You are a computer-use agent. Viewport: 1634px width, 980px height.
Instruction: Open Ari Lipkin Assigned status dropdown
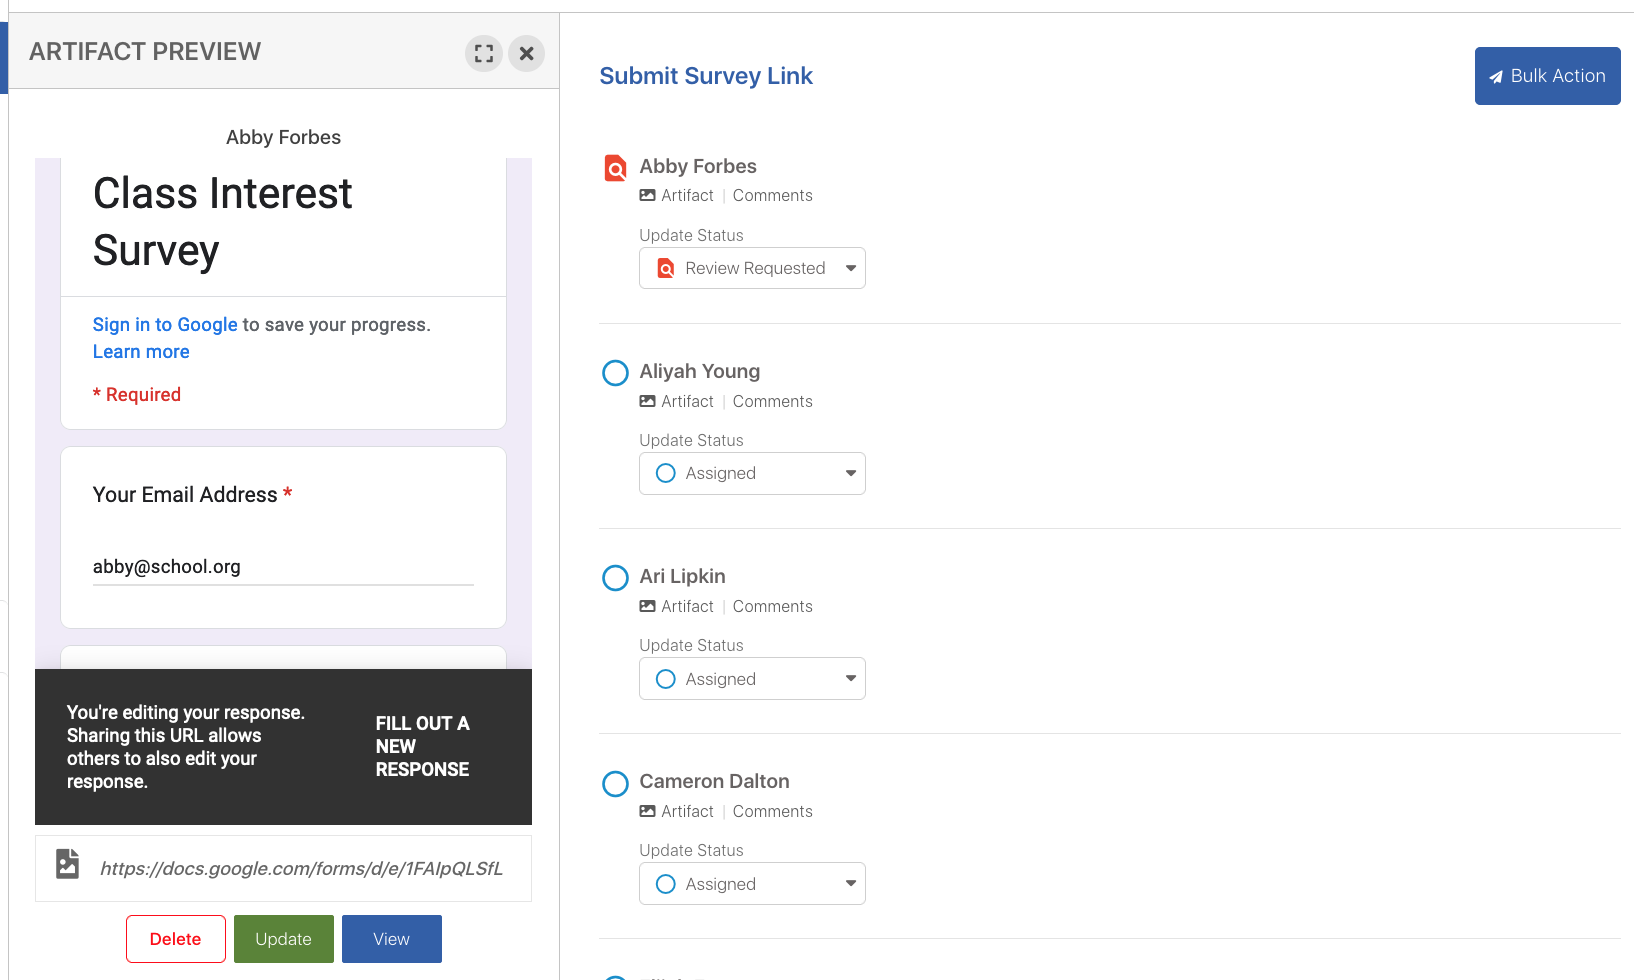pyautogui.click(x=752, y=679)
